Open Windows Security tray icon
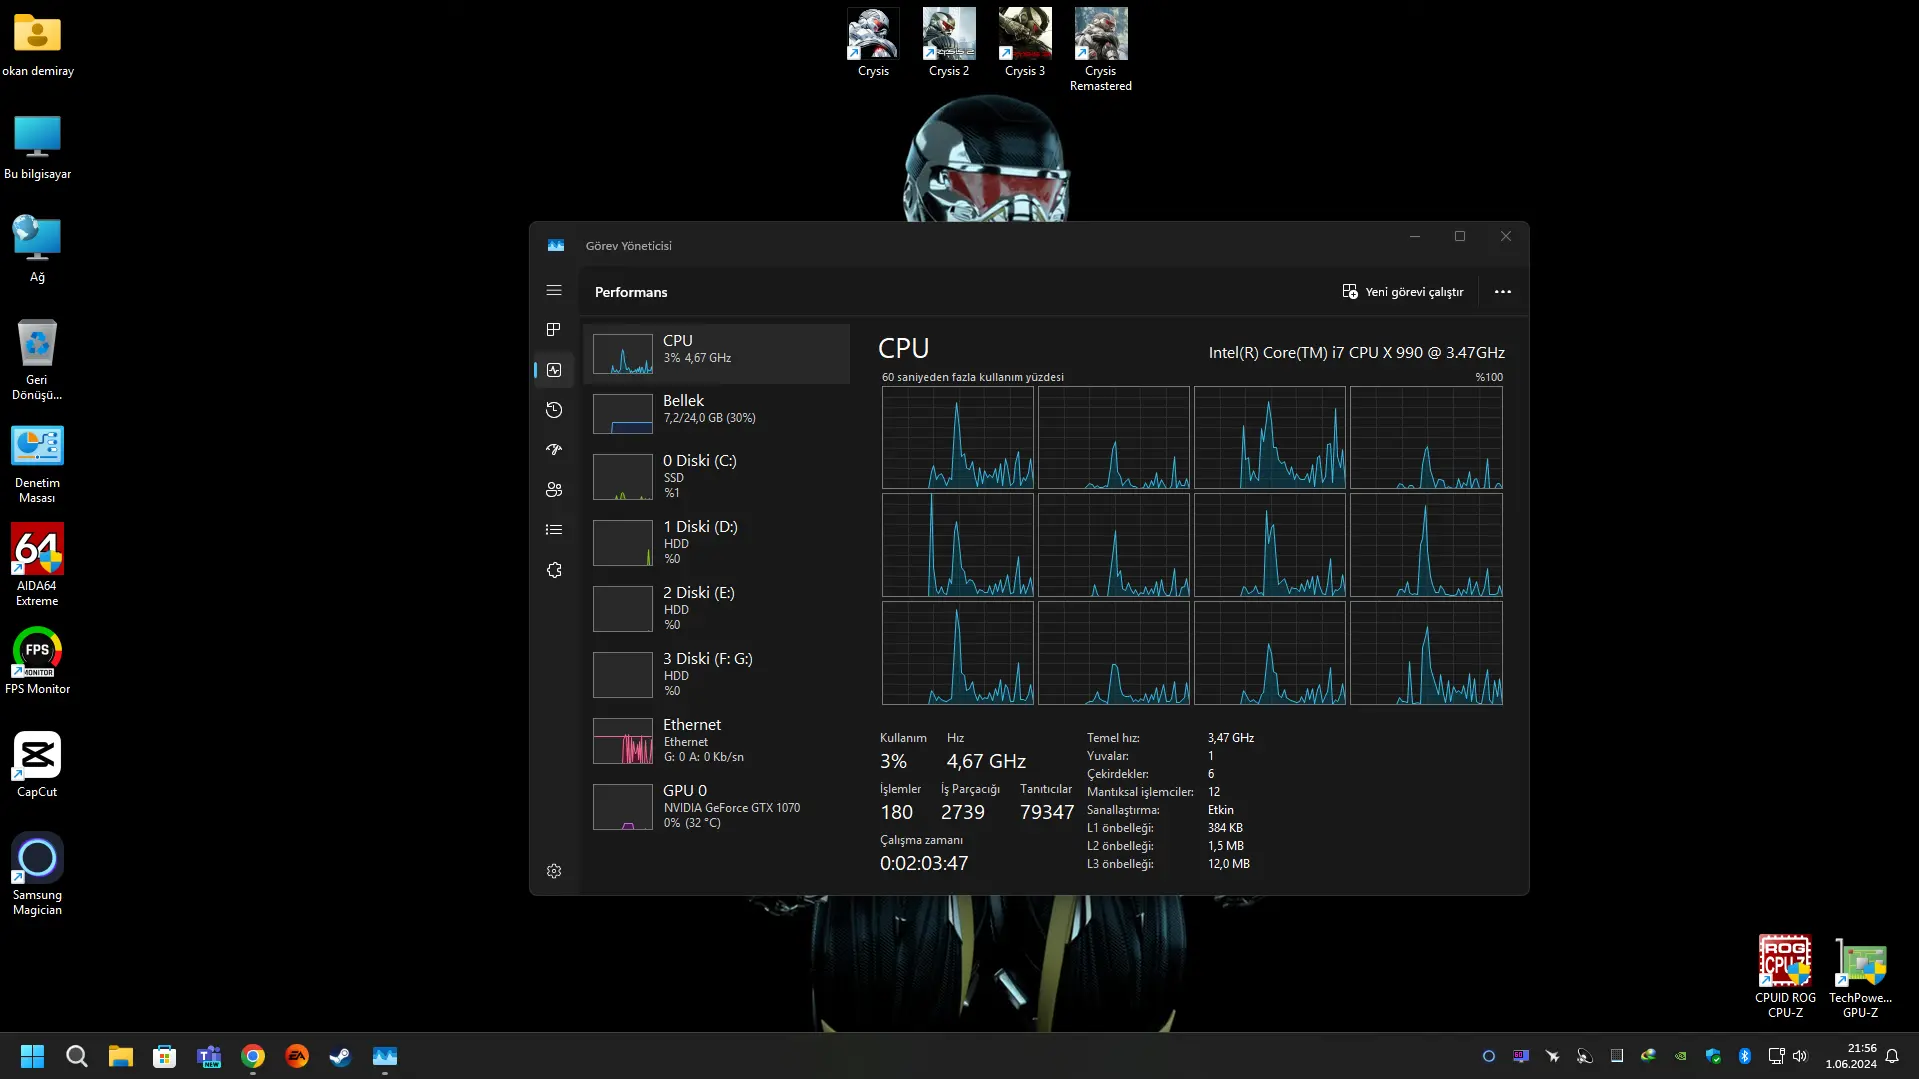This screenshot has width=1919, height=1079. (x=1713, y=1056)
